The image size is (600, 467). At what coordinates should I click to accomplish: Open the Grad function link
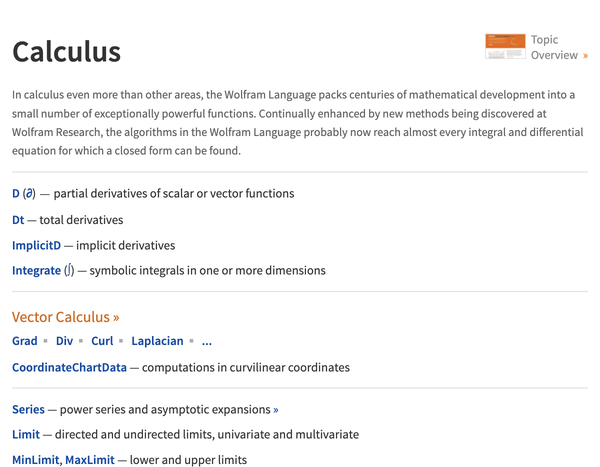(24, 341)
